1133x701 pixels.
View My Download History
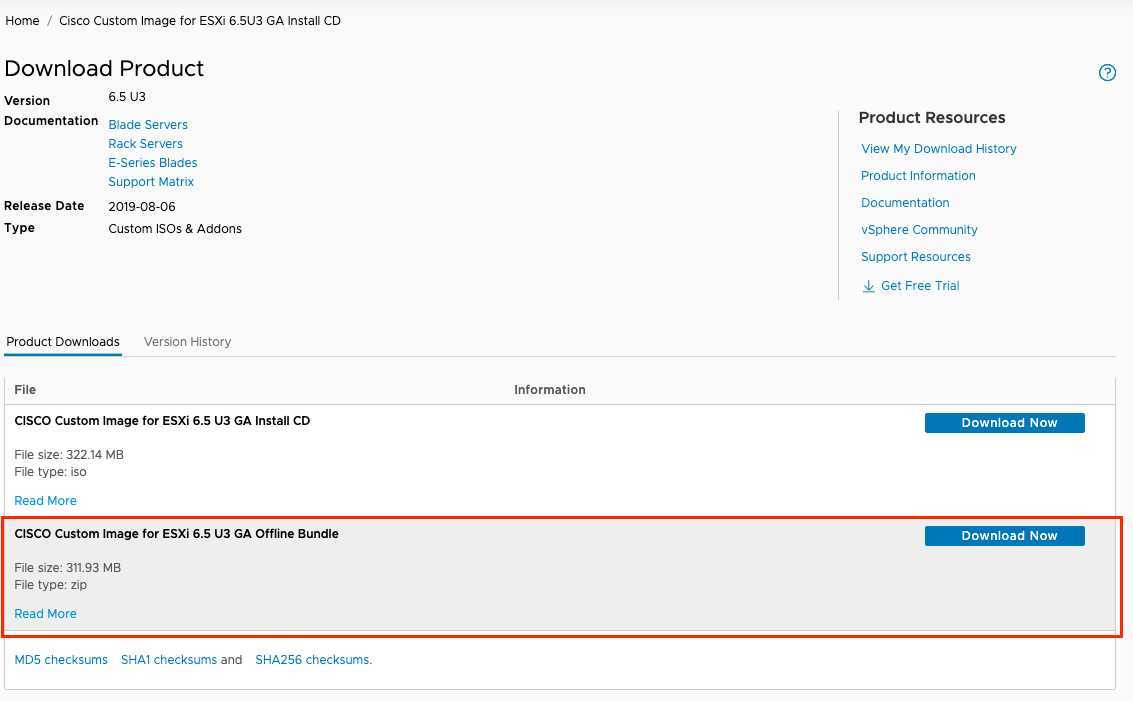click(x=939, y=149)
